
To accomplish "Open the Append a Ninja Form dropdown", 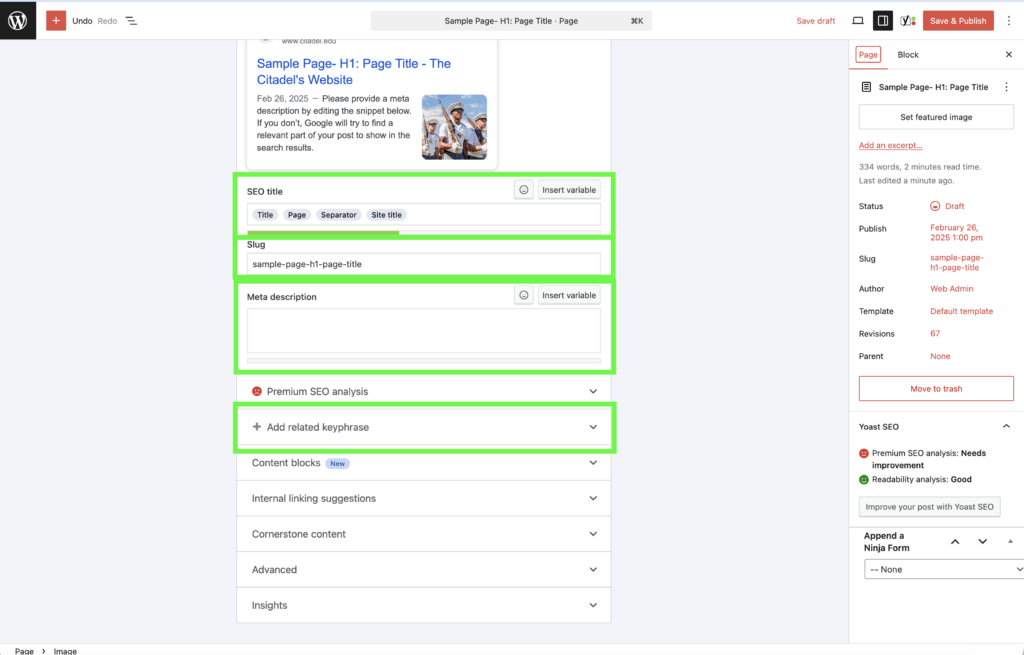I will click(x=941, y=568).
